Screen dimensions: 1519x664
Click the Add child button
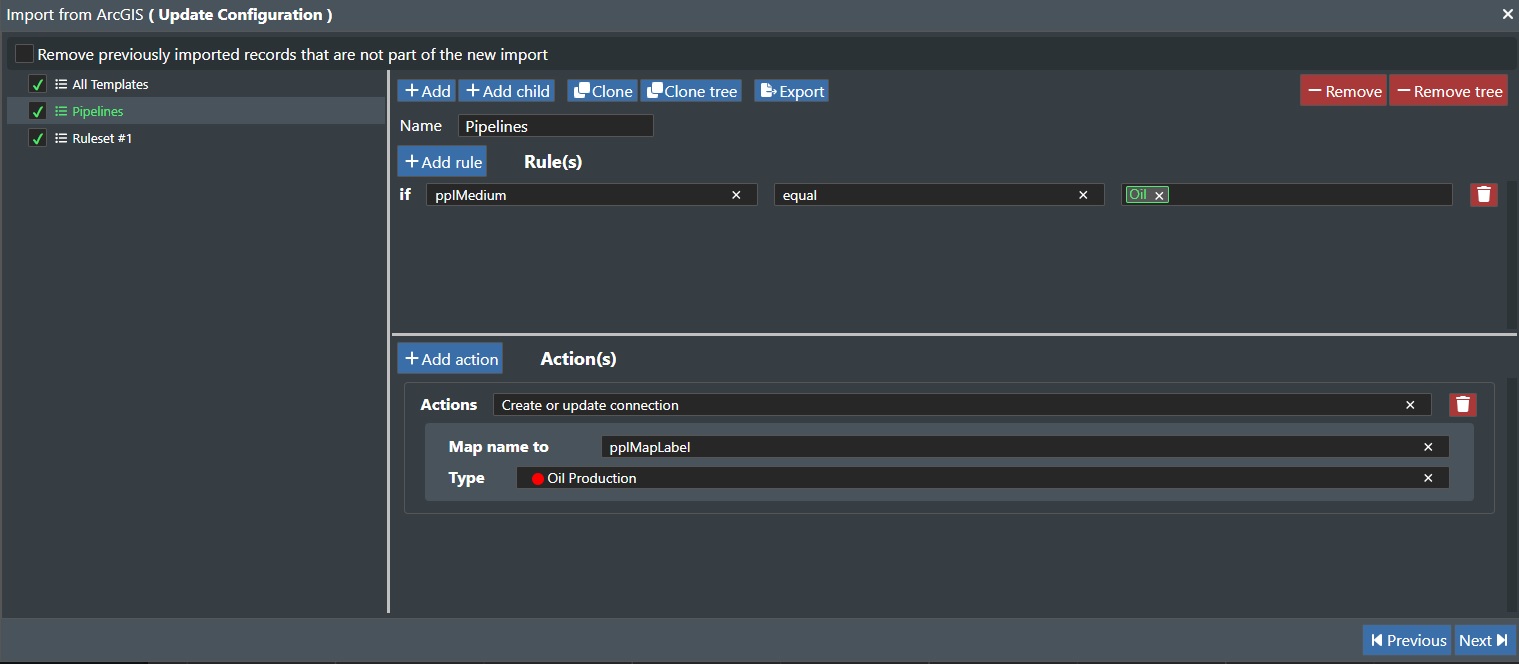(x=507, y=91)
